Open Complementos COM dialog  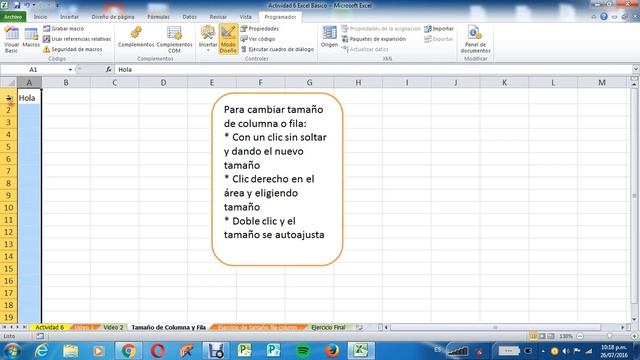(x=174, y=39)
